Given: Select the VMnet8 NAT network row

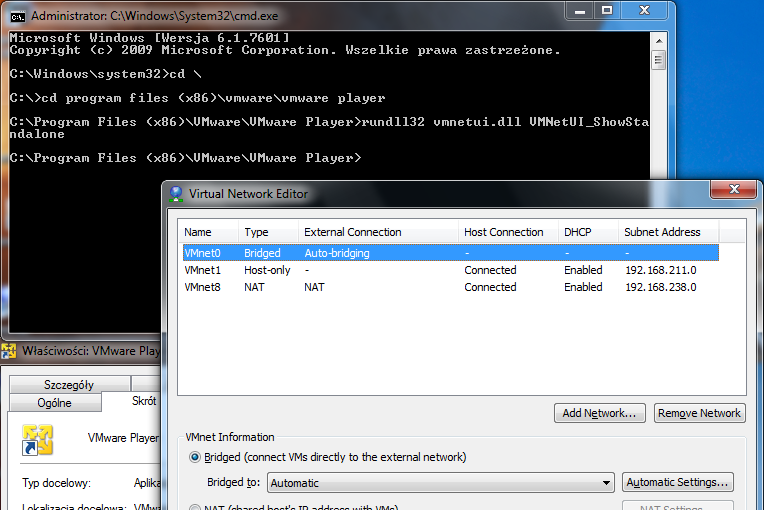Looking at the screenshot, I should [451, 287].
